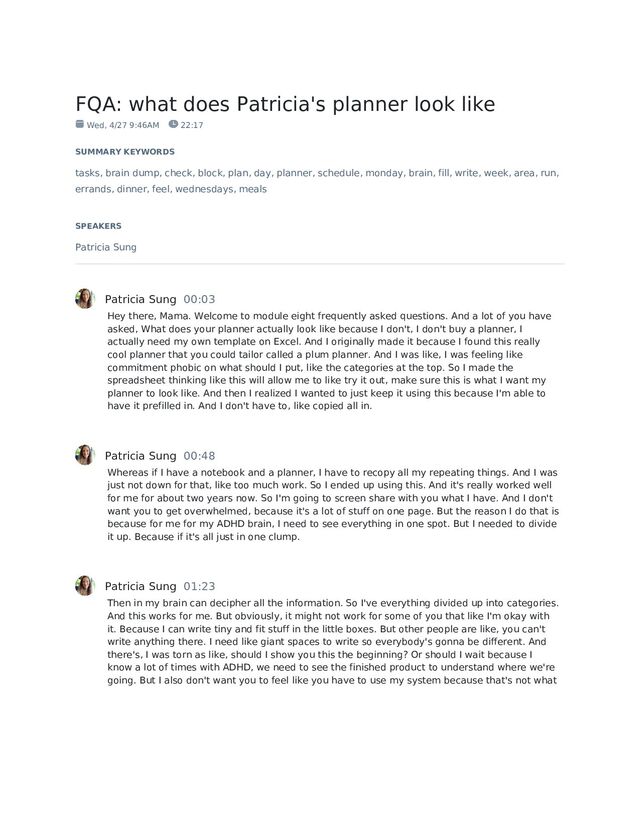The width and height of the screenshot is (640, 828).
Task: Click the 'planner' summary keyword
Action: [295, 172]
